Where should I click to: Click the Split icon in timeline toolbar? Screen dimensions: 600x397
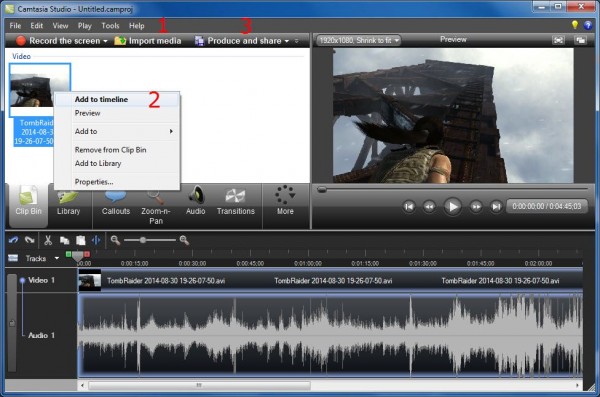[x=96, y=240]
